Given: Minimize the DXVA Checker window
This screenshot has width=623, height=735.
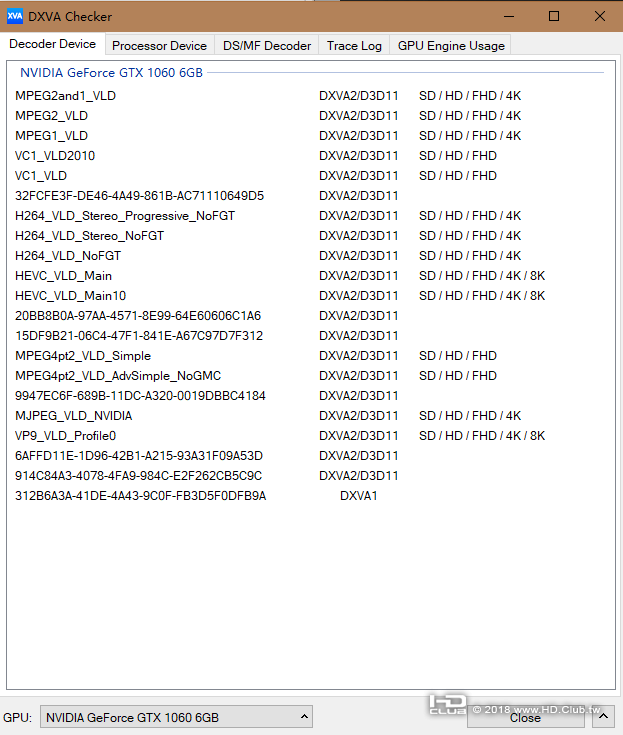Looking at the screenshot, I should tap(509, 16).
